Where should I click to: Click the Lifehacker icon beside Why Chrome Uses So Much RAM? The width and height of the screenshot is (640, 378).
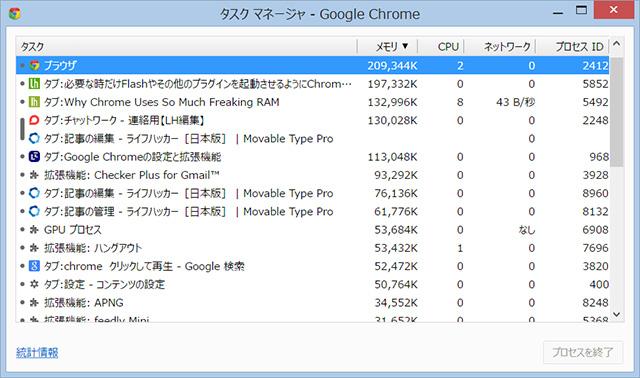(x=34, y=102)
